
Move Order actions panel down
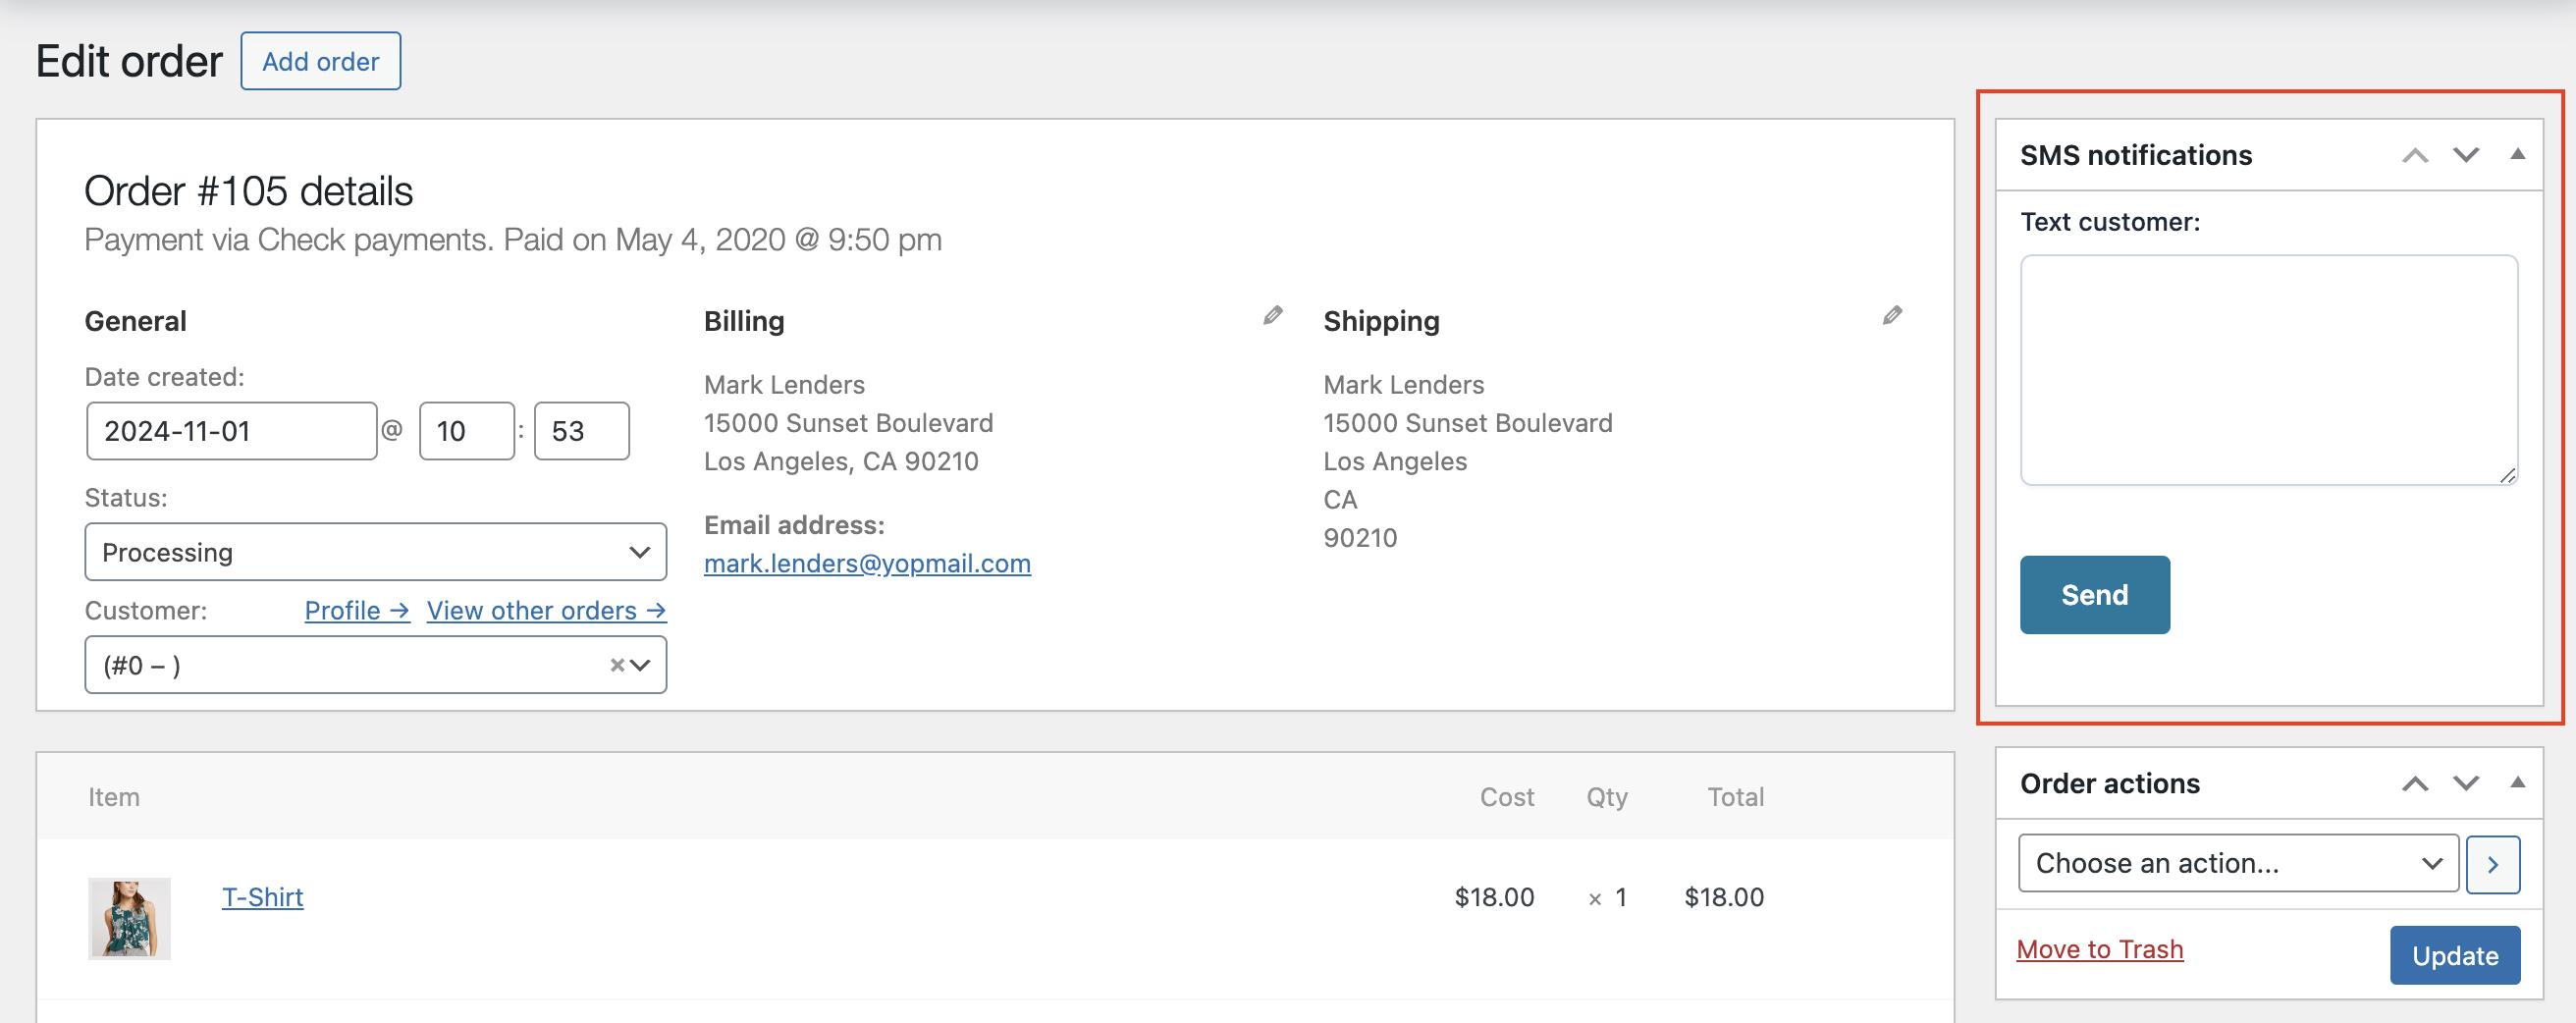2466,783
